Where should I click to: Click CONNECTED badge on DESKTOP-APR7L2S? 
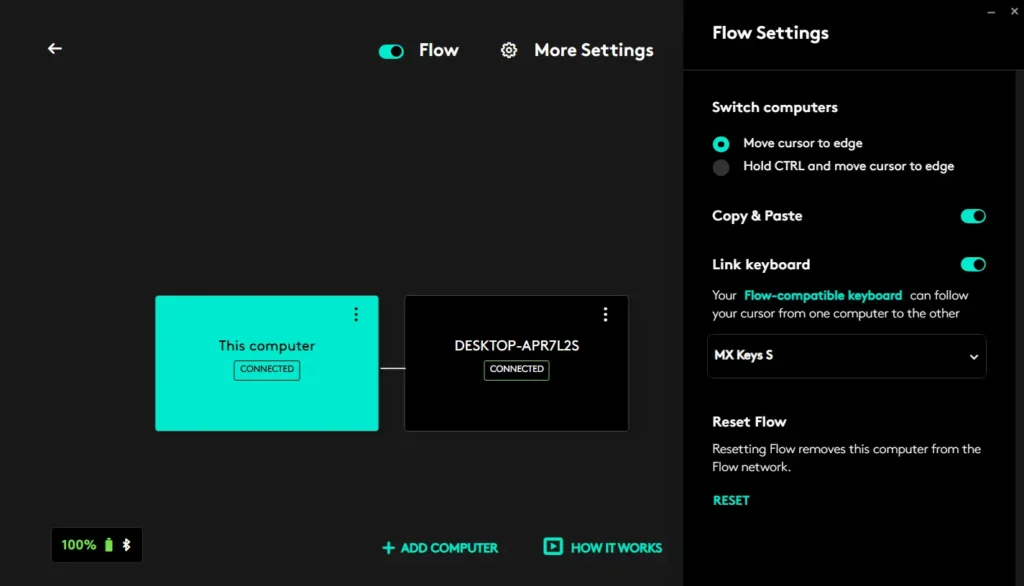[517, 370]
